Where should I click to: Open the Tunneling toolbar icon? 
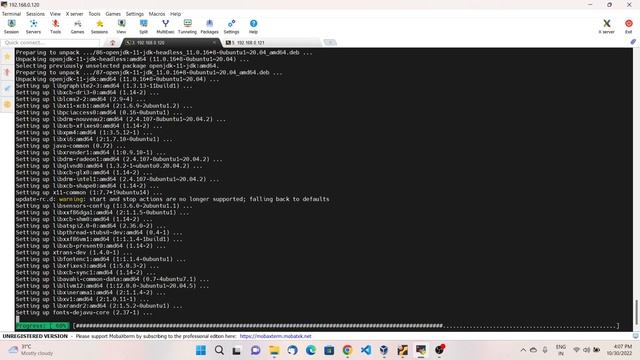coord(187,27)
